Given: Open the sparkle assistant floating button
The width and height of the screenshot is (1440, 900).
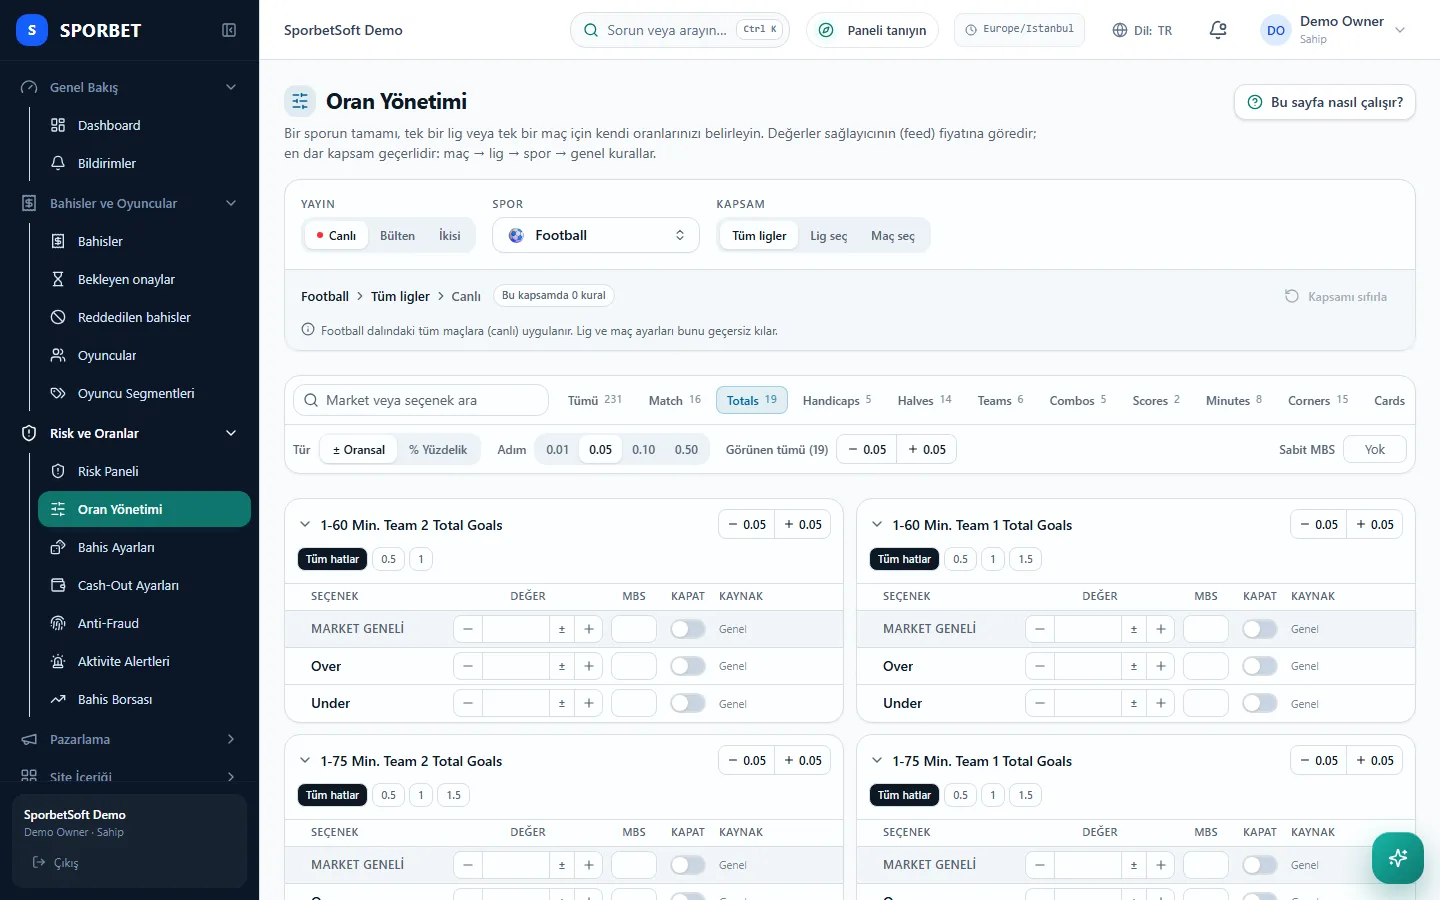Looking at the screenshot, I should coord(1398,858).
